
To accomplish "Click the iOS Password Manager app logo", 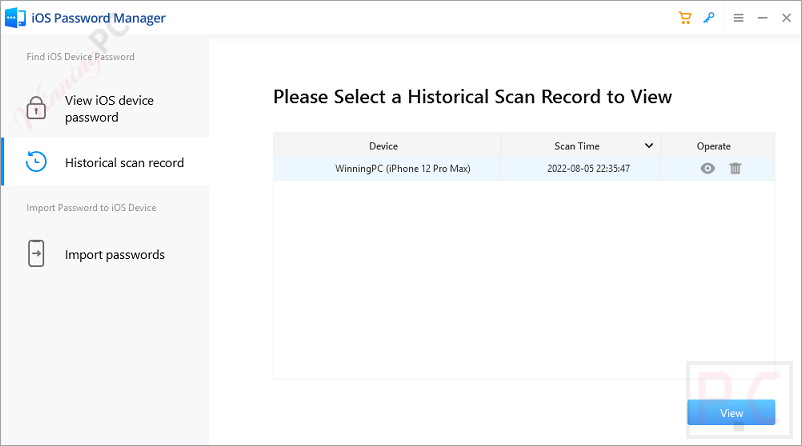I will click(x=15, y=18).
